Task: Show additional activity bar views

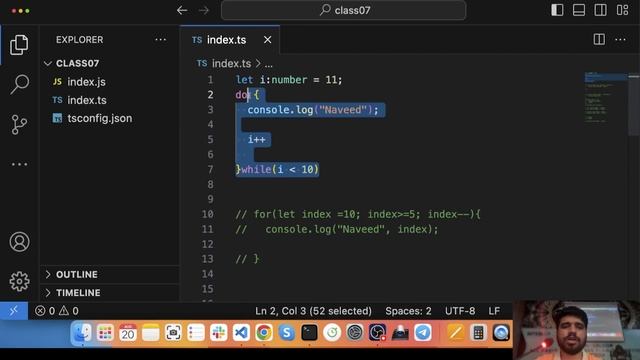Action: (x=19, y=164)
